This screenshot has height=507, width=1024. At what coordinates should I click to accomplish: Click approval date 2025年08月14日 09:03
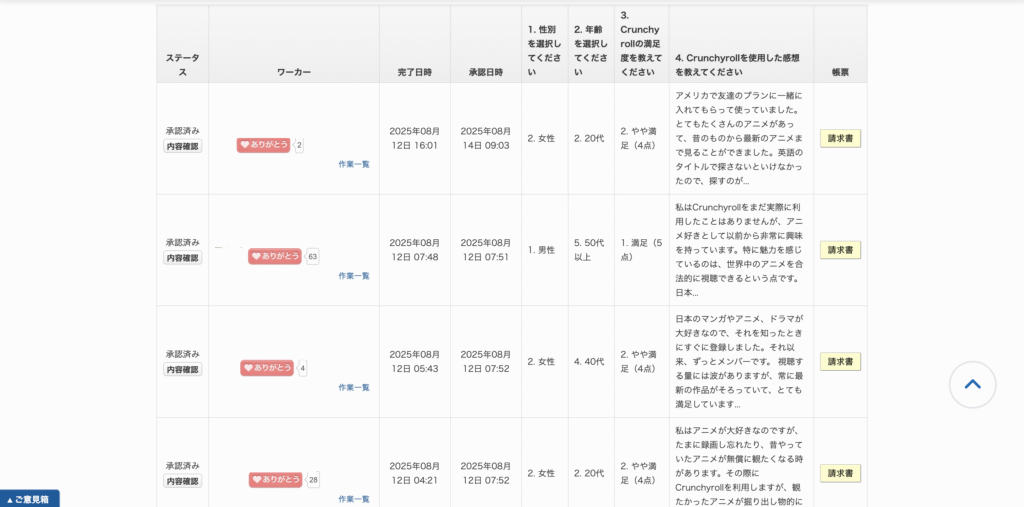coord(486,139)
